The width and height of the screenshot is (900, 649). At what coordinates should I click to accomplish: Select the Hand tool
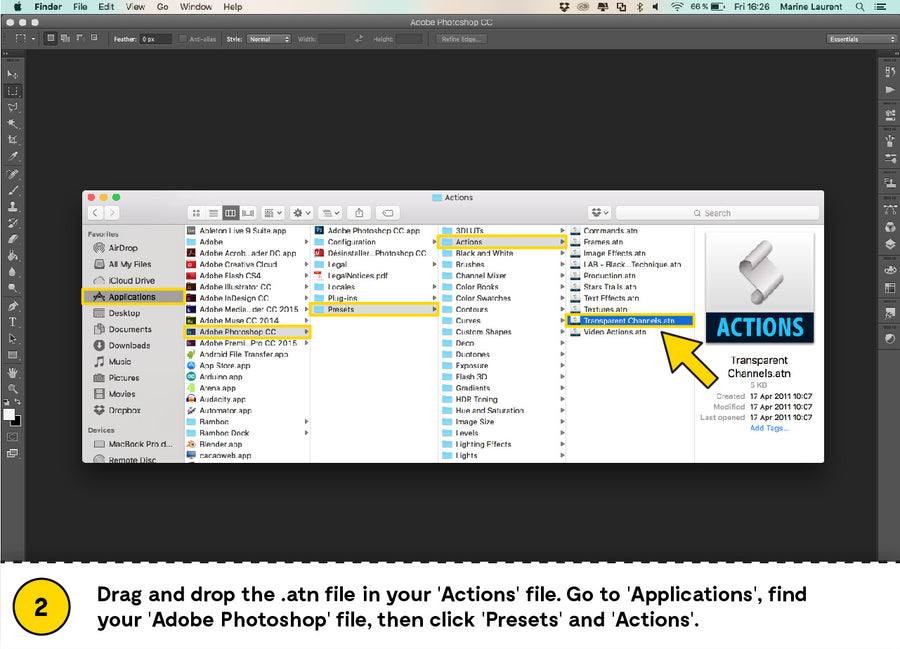[x=13, y=372]
